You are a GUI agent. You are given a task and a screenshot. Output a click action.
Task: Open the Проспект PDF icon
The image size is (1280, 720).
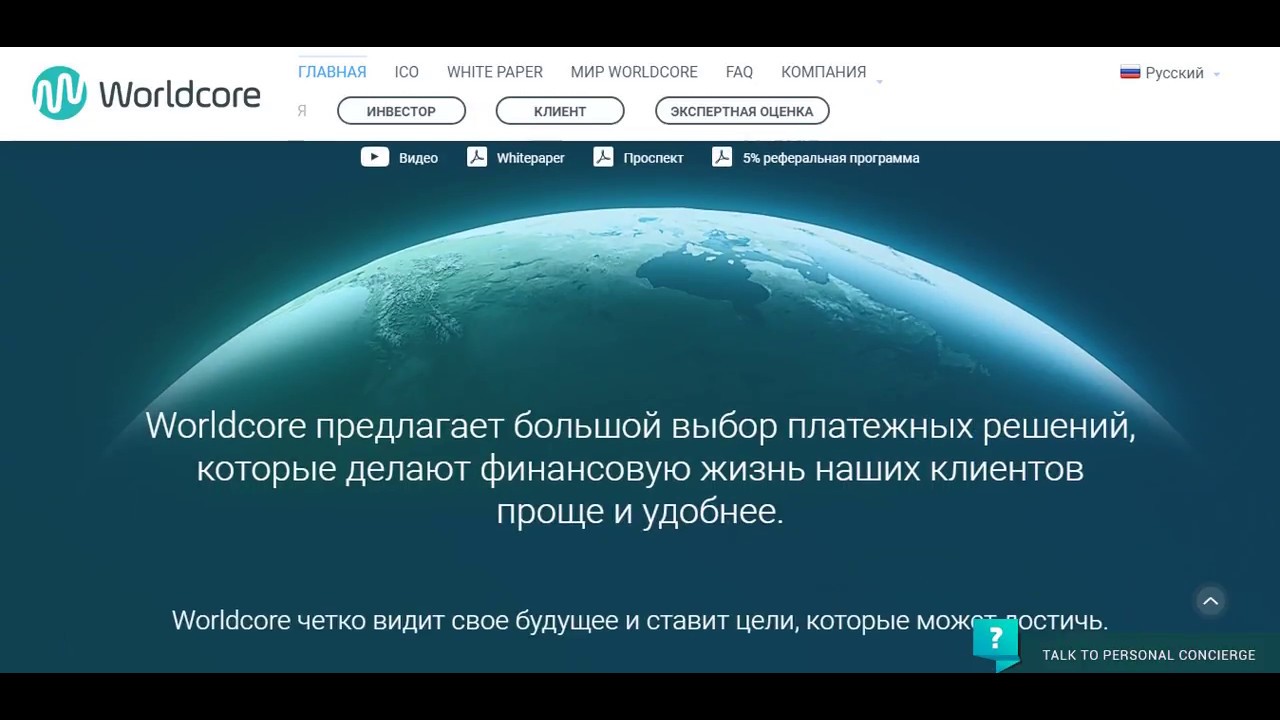click(x=603, y=157)
